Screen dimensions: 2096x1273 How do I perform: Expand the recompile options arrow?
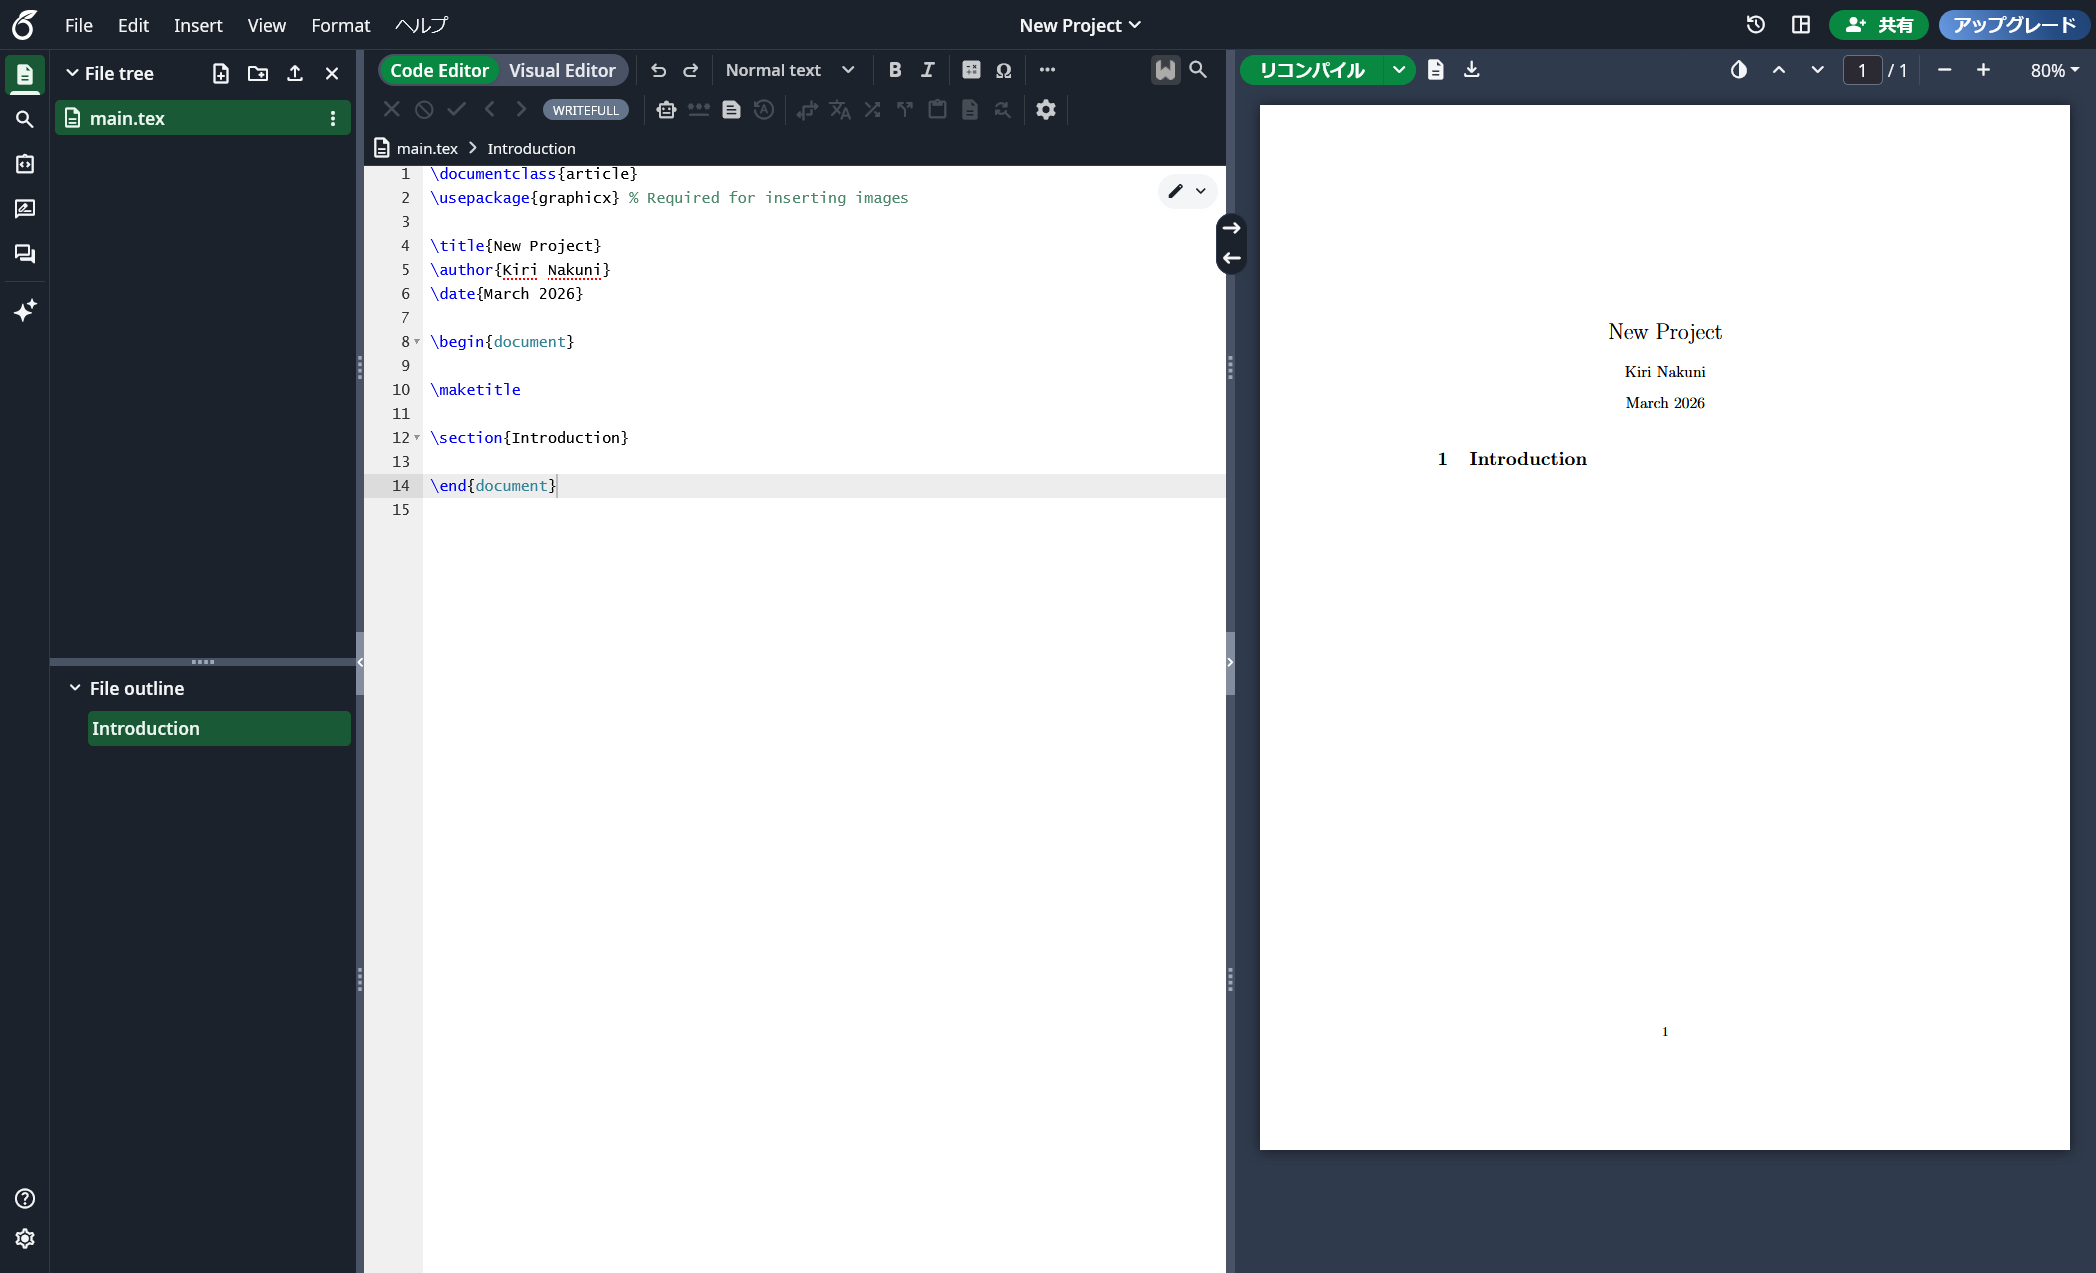click(x=1398, y=70)
